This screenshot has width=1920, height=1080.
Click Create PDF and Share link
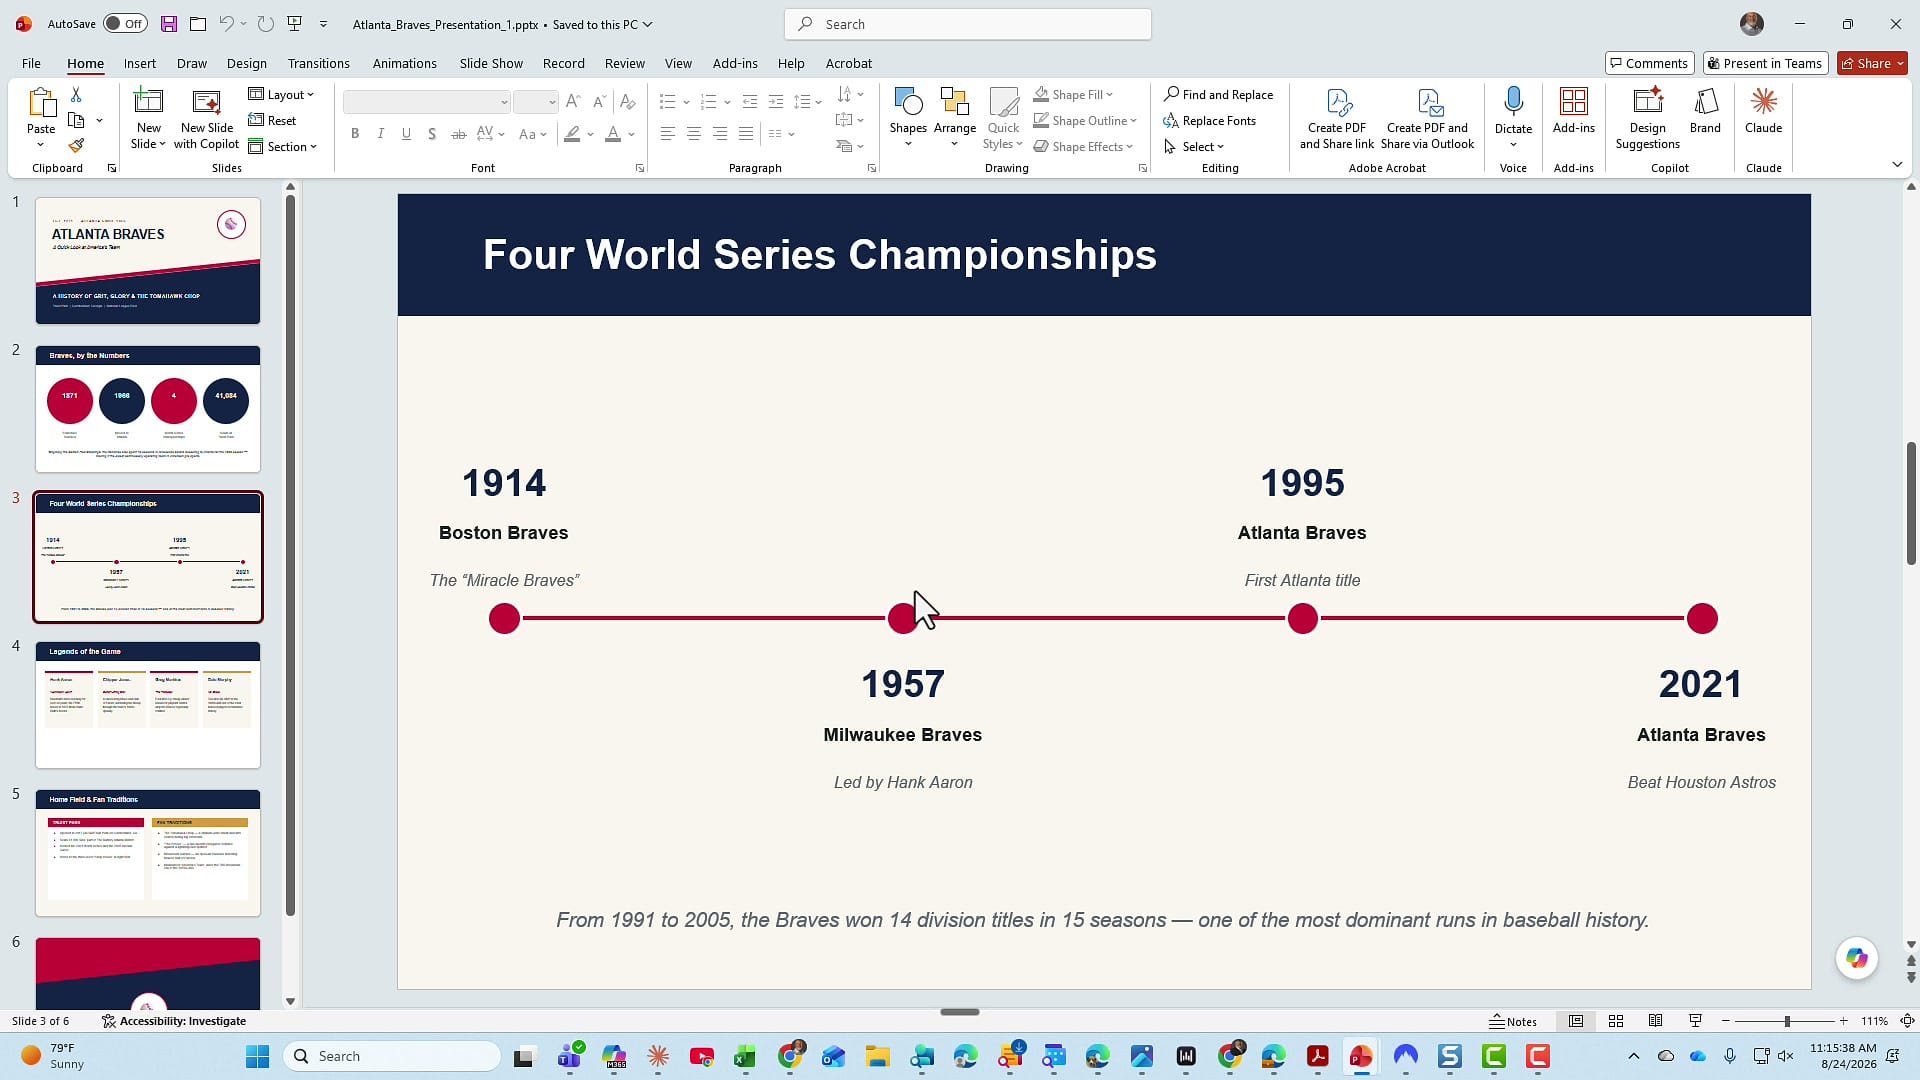1337,118
